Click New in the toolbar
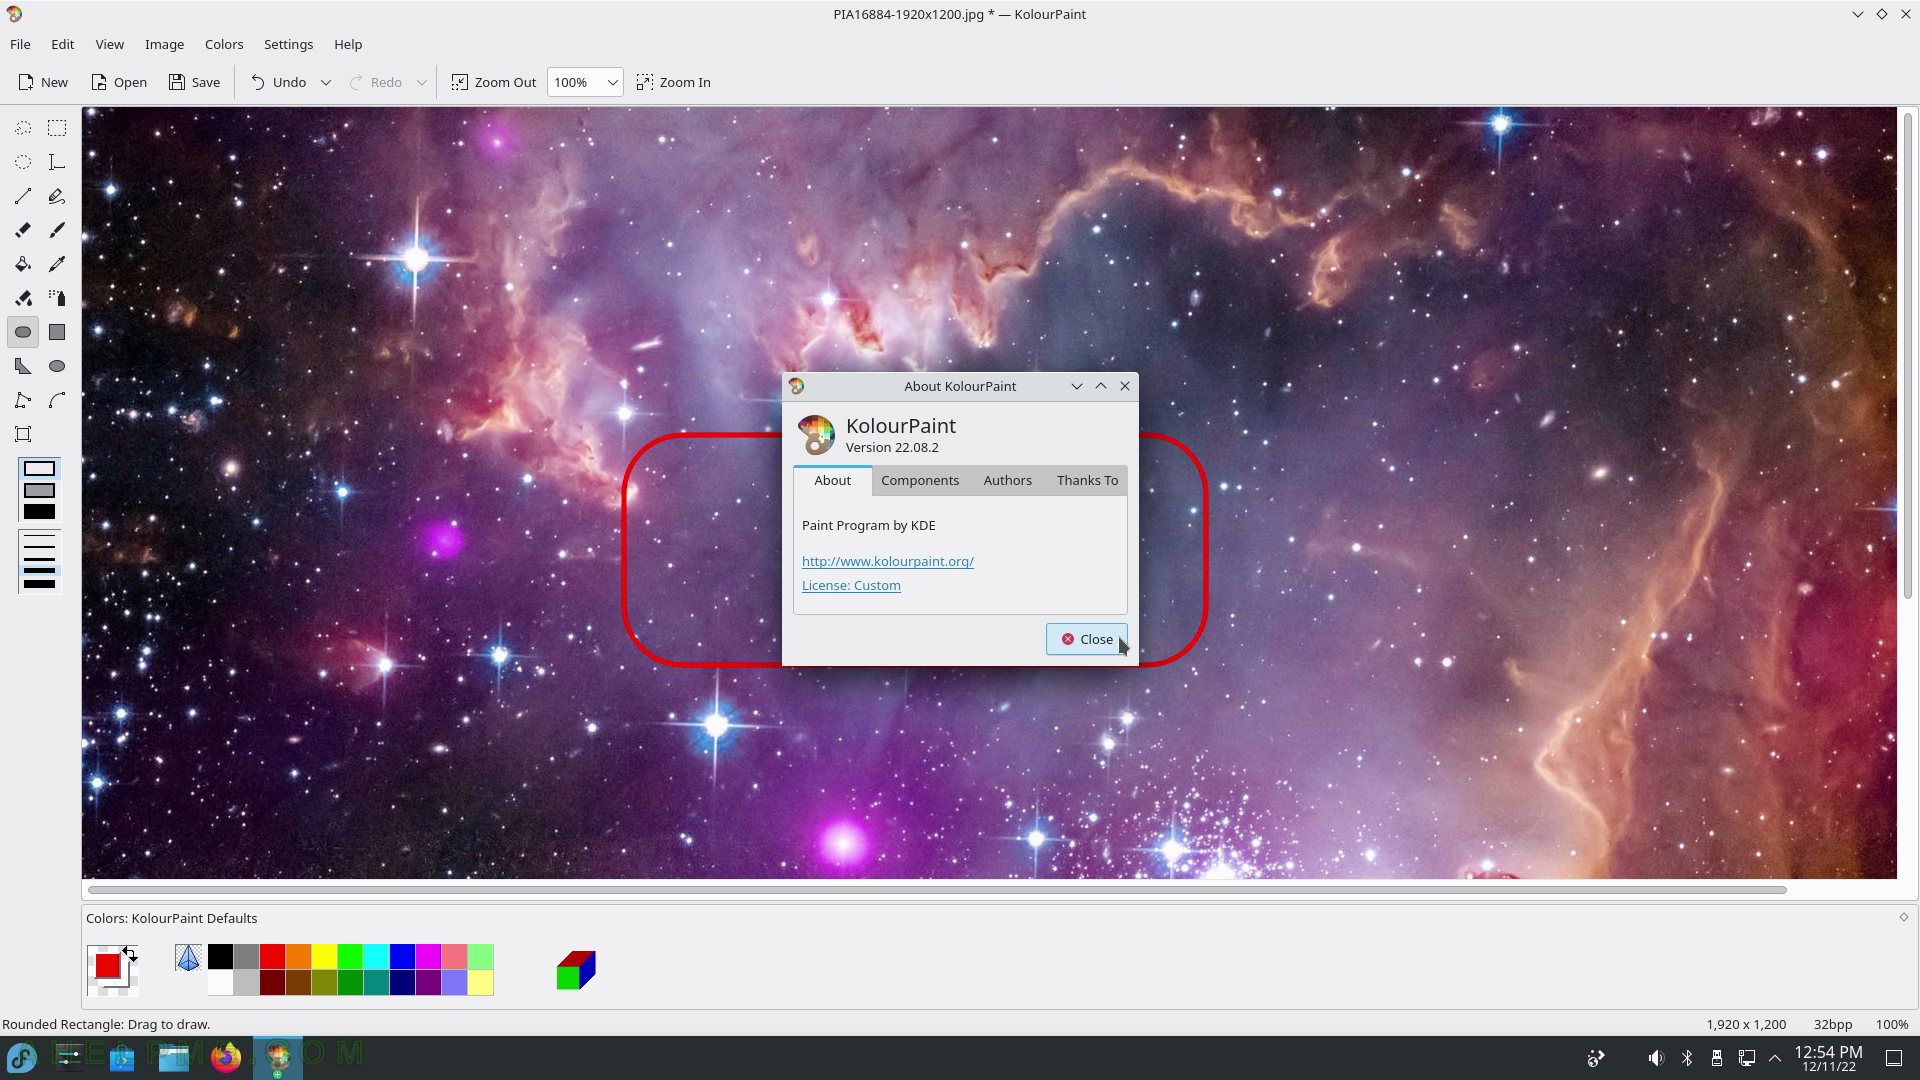The image size is (1920, 1080). tap(43, 82)
